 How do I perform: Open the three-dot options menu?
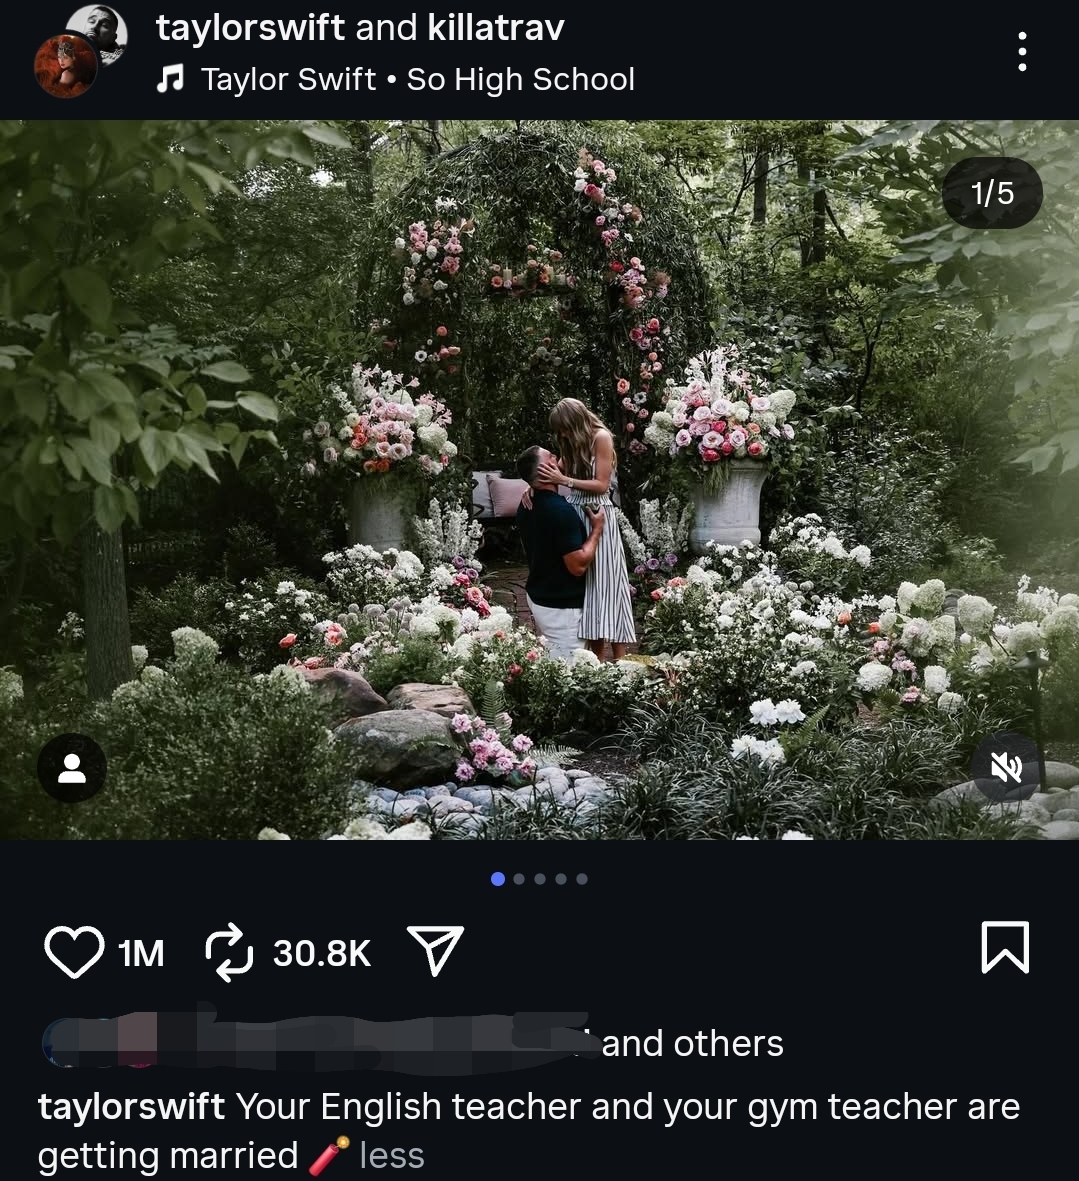point(1022,51)
